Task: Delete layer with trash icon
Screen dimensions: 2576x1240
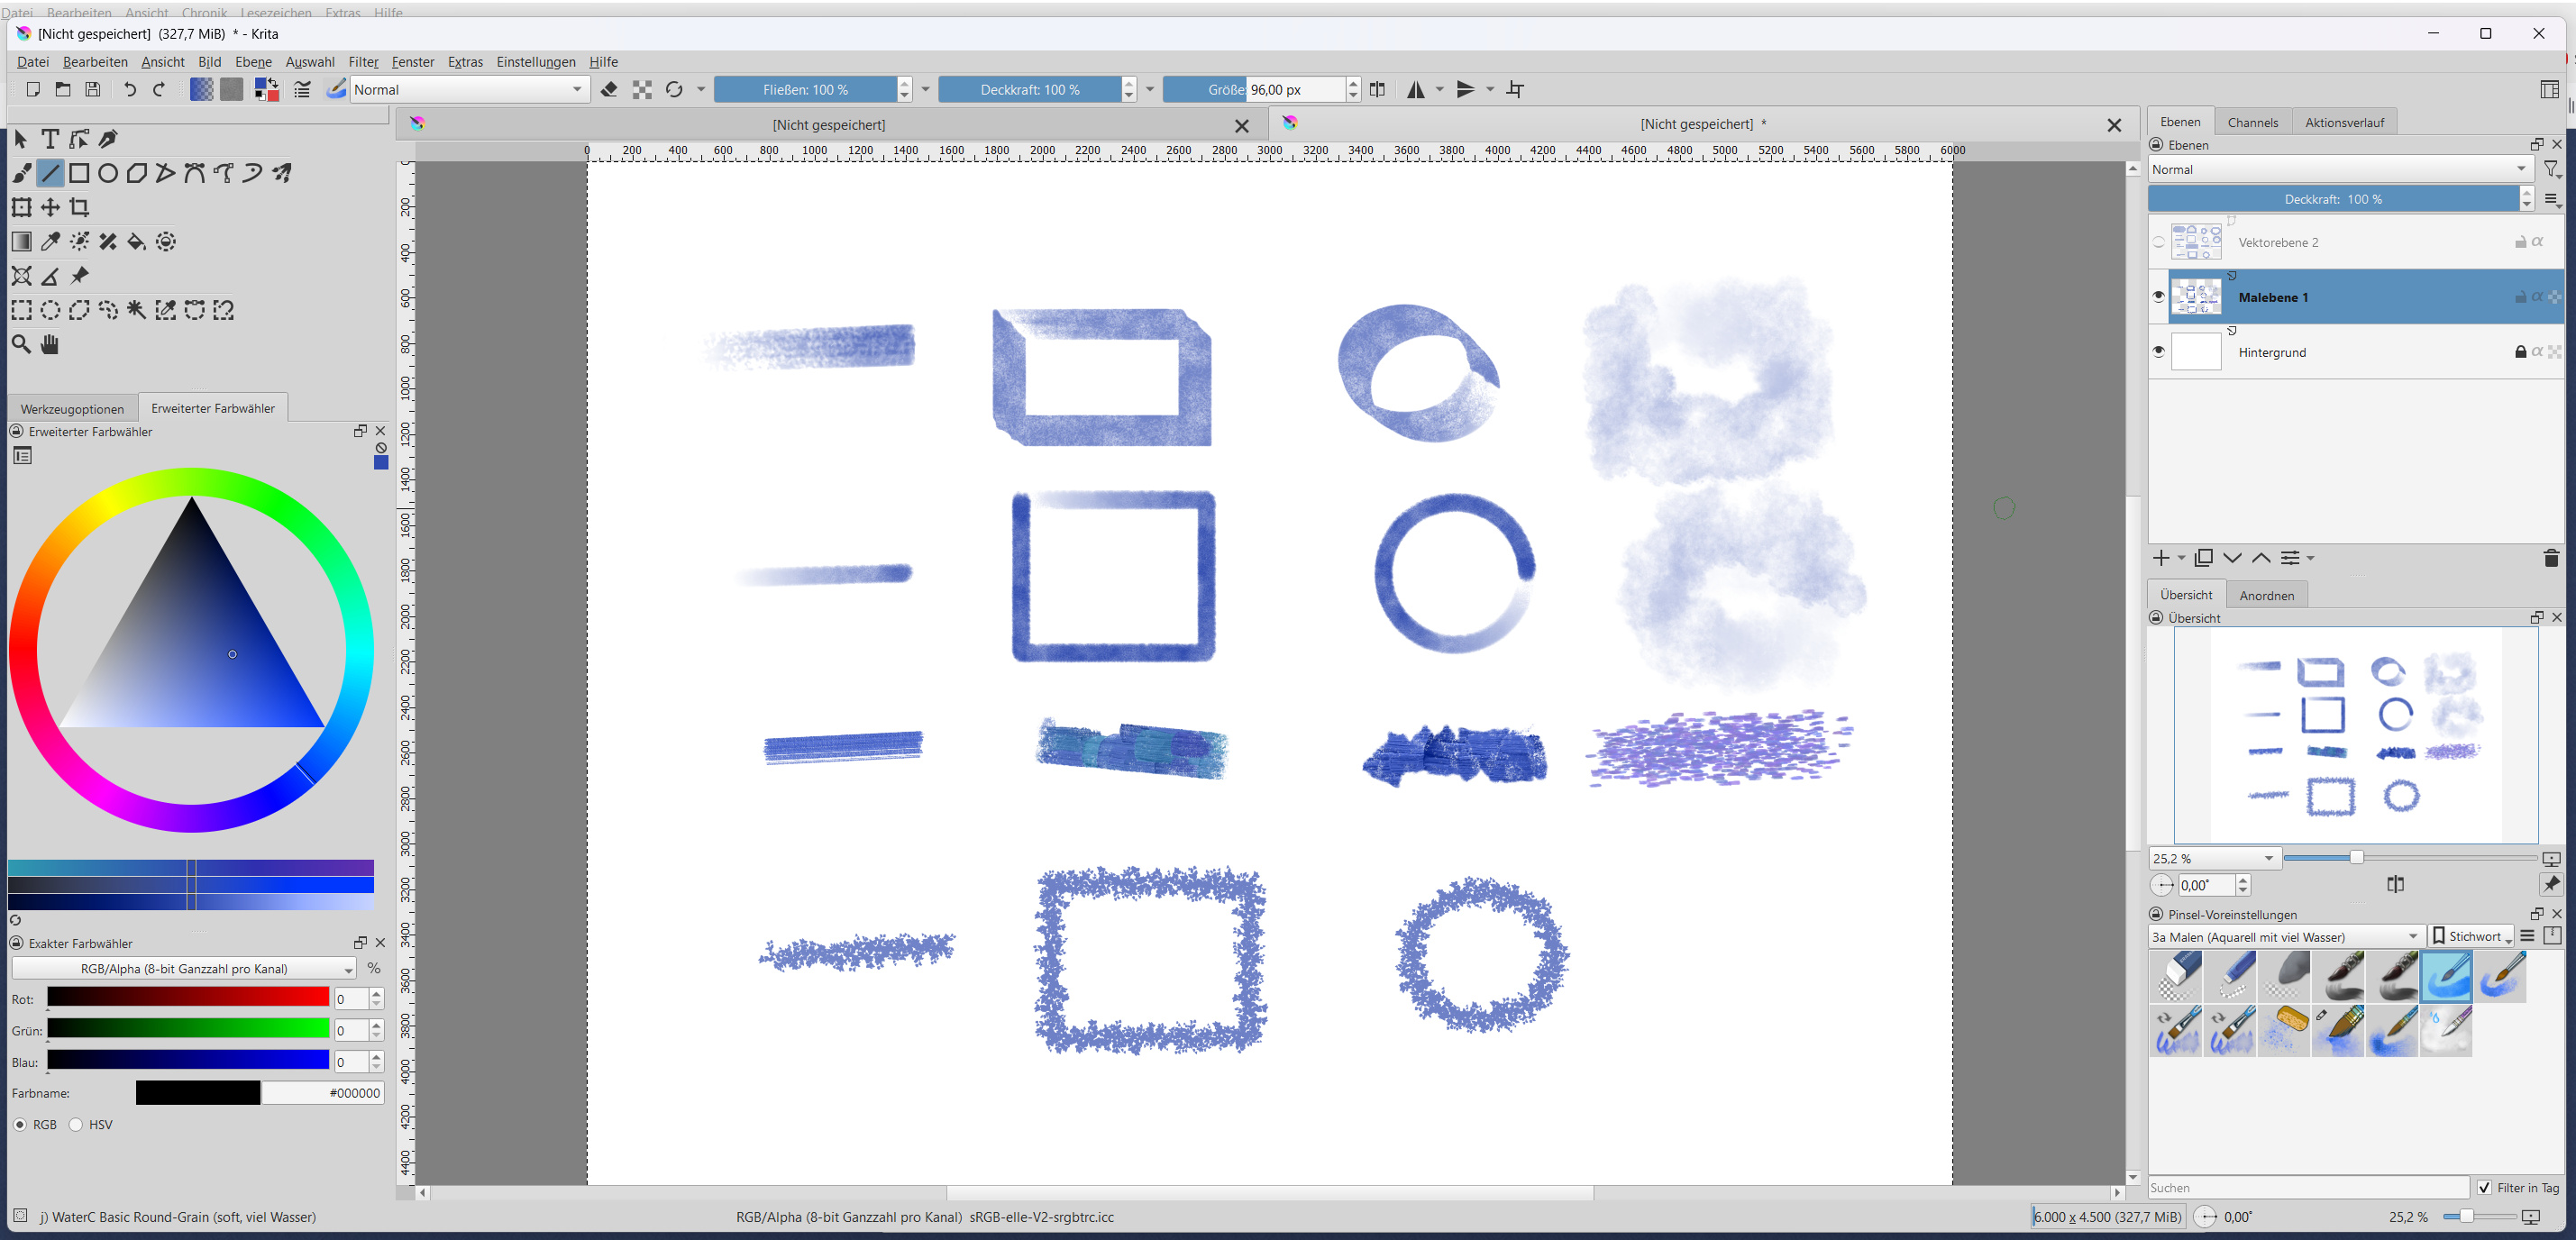Action: click(2550, 558)
